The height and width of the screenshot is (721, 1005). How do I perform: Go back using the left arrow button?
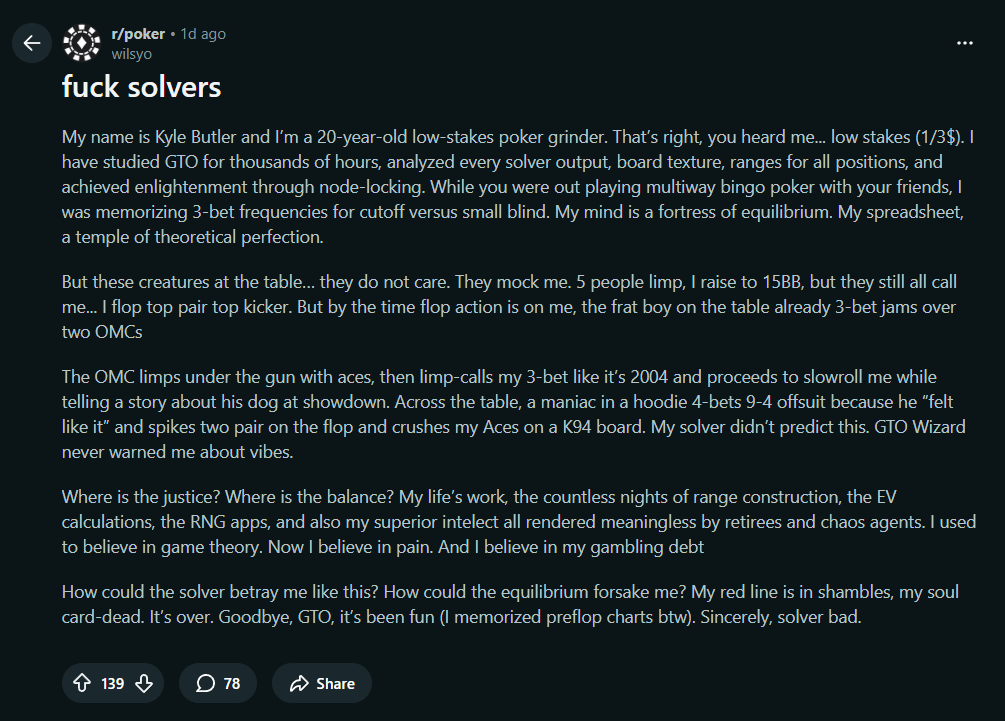point(32,43)
